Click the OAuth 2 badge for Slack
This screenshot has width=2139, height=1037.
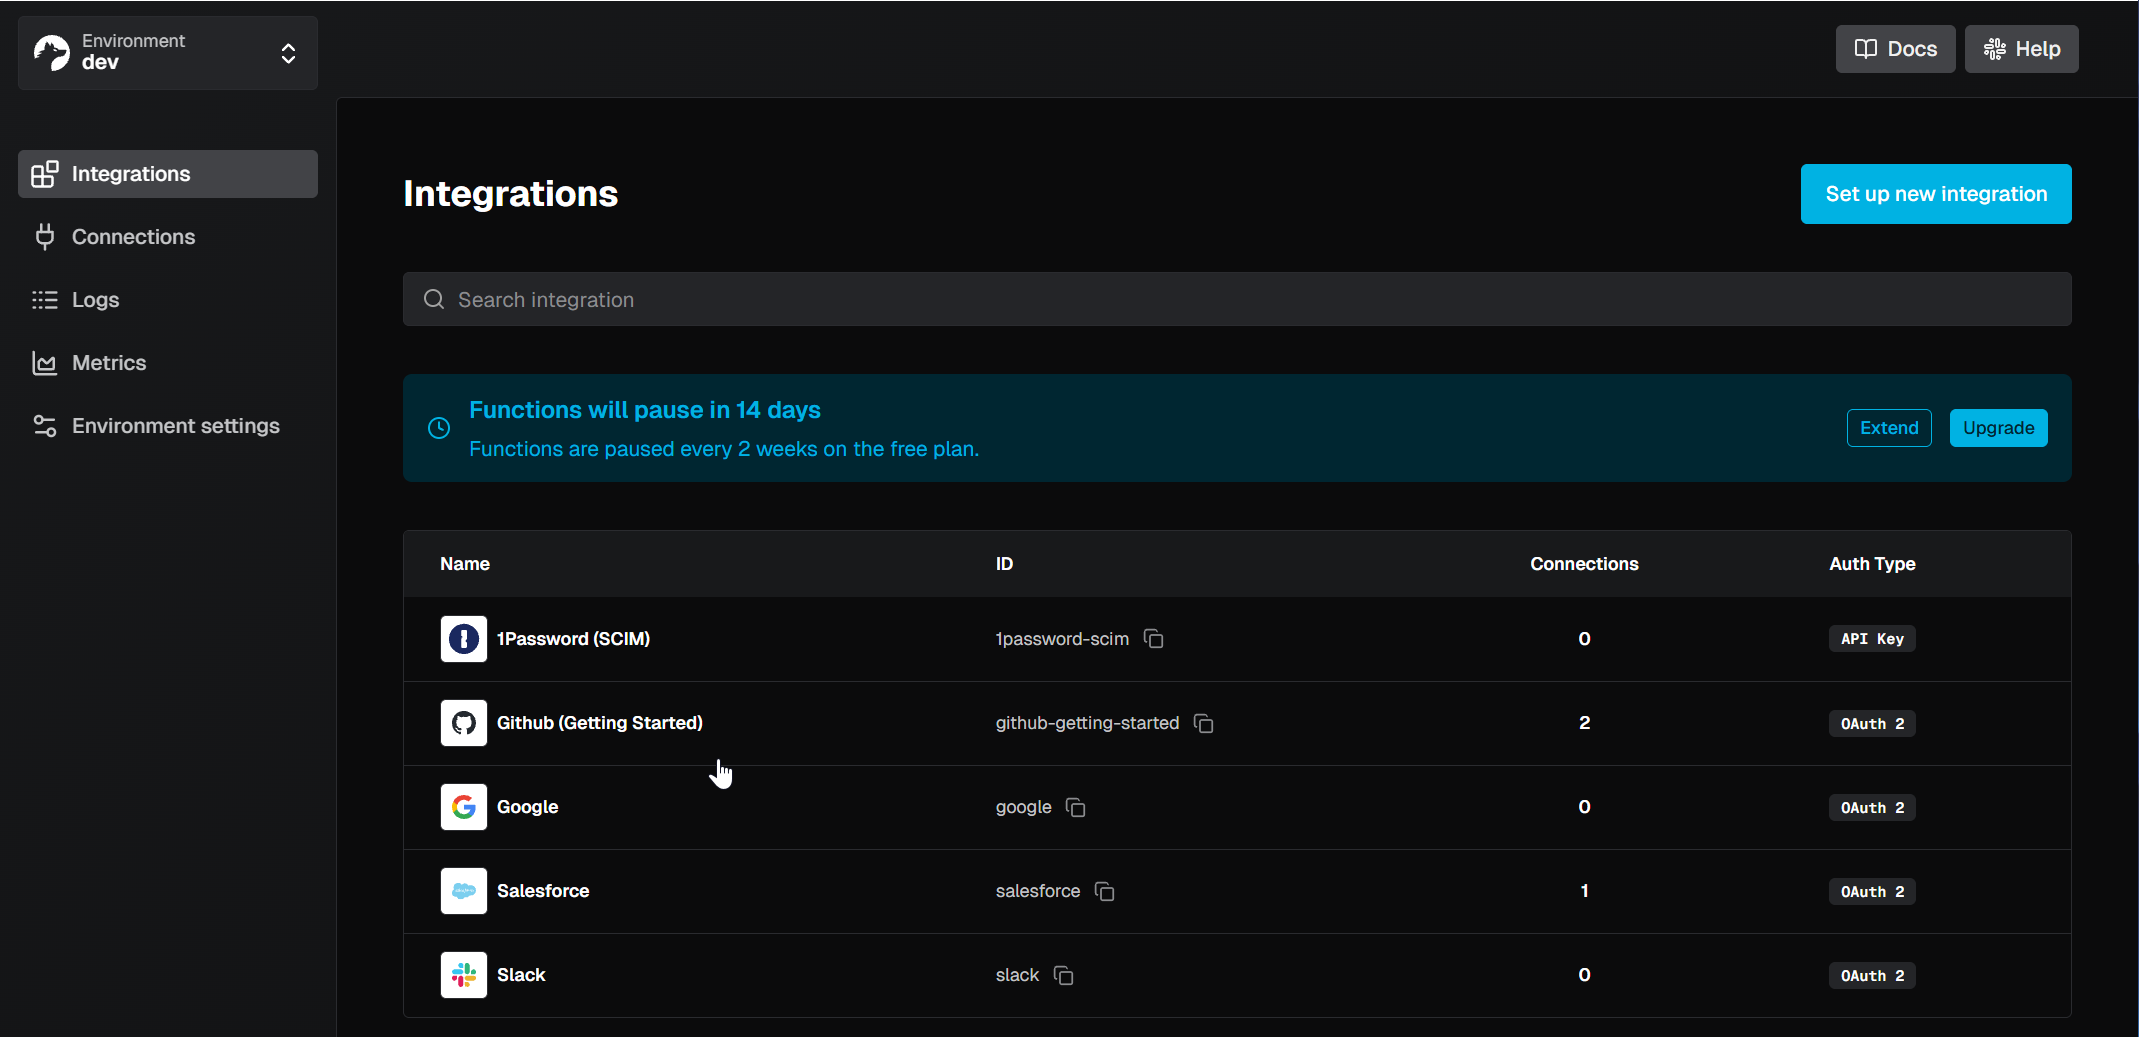(x=1872, y=975)
